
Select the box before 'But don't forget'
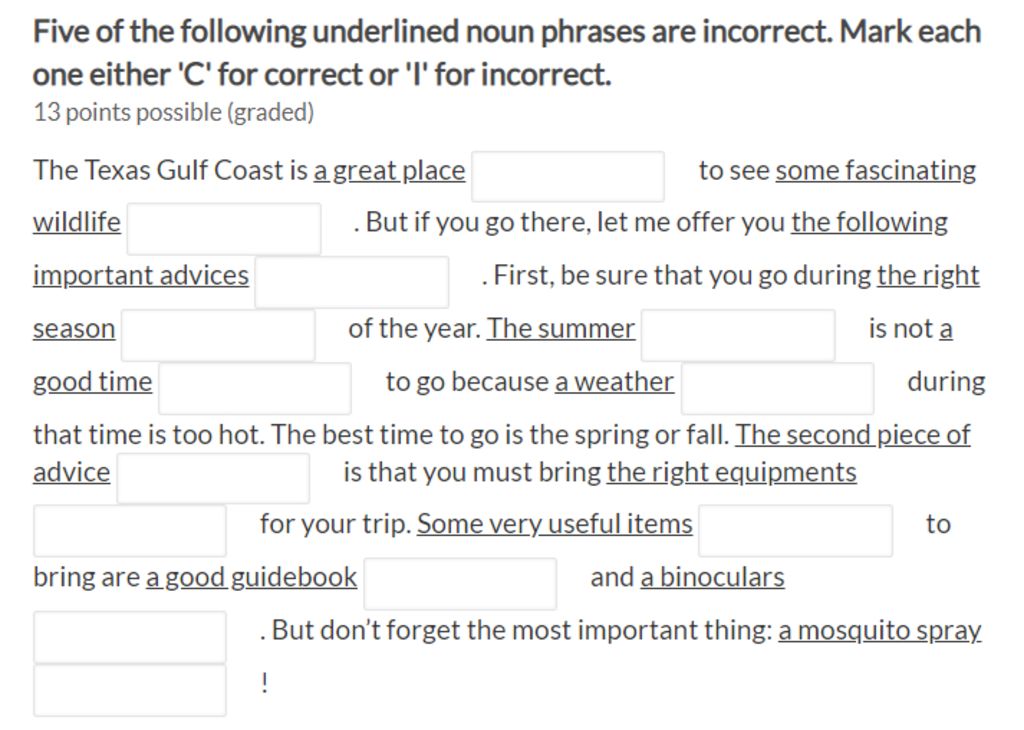(x=130, y=637)
